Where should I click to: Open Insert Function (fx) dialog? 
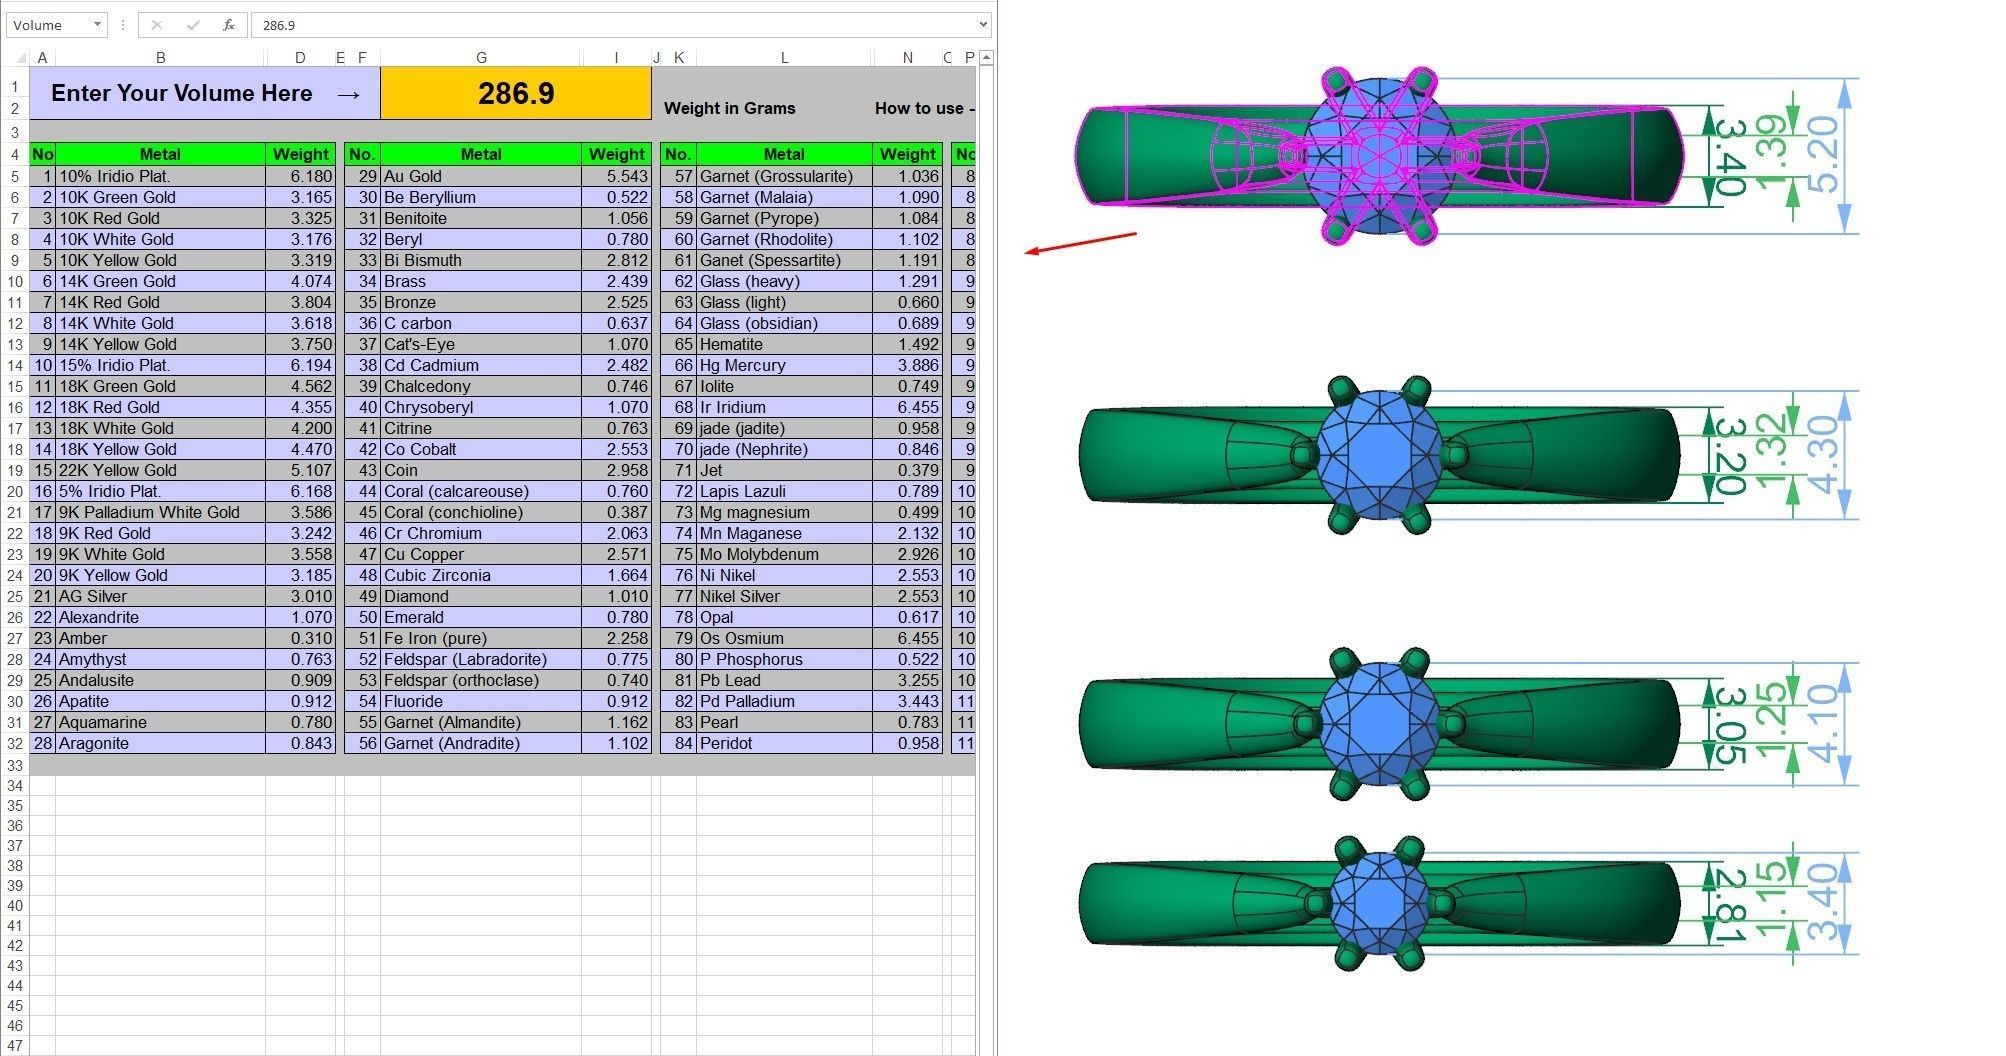(229, 25)
